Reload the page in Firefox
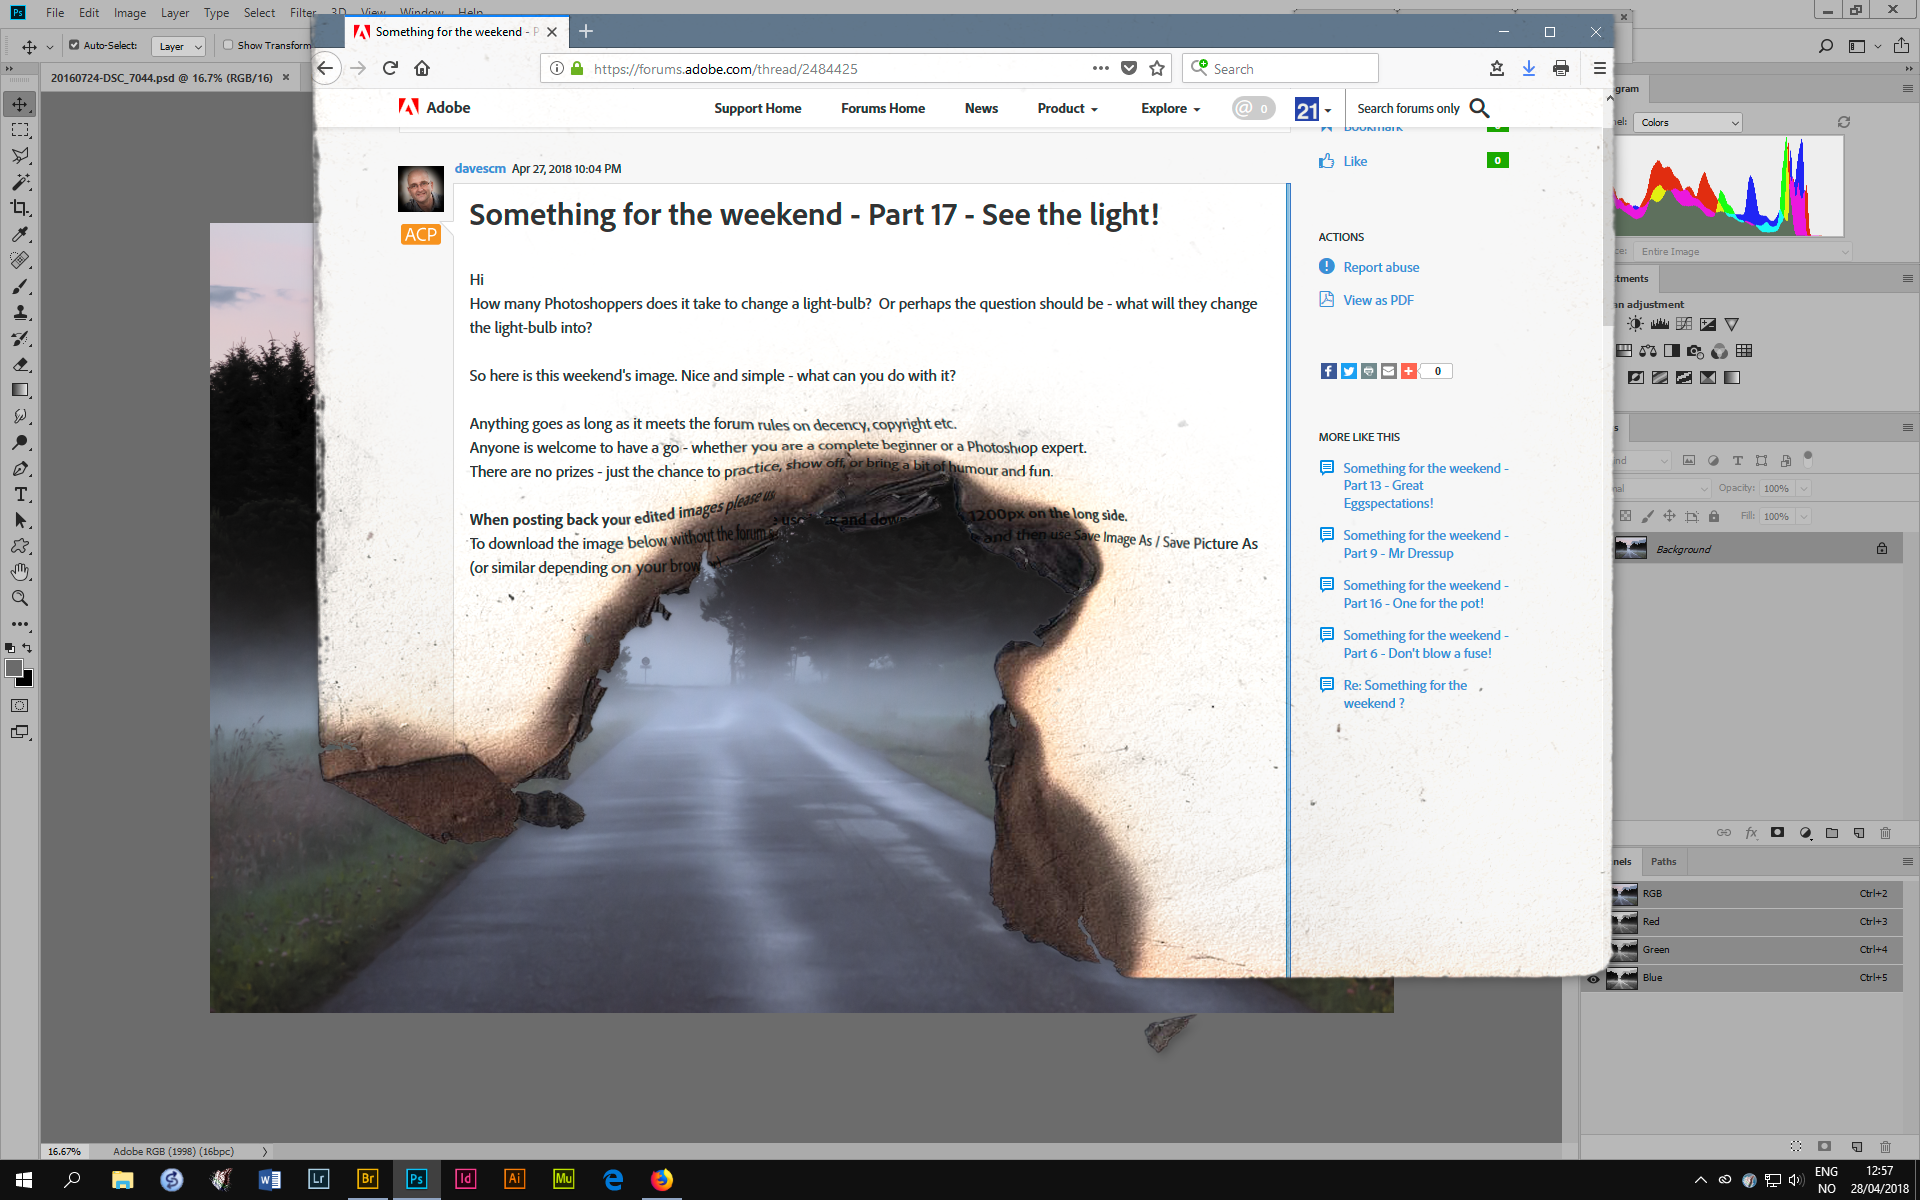 pyautogui.click(x=390, y=68)
